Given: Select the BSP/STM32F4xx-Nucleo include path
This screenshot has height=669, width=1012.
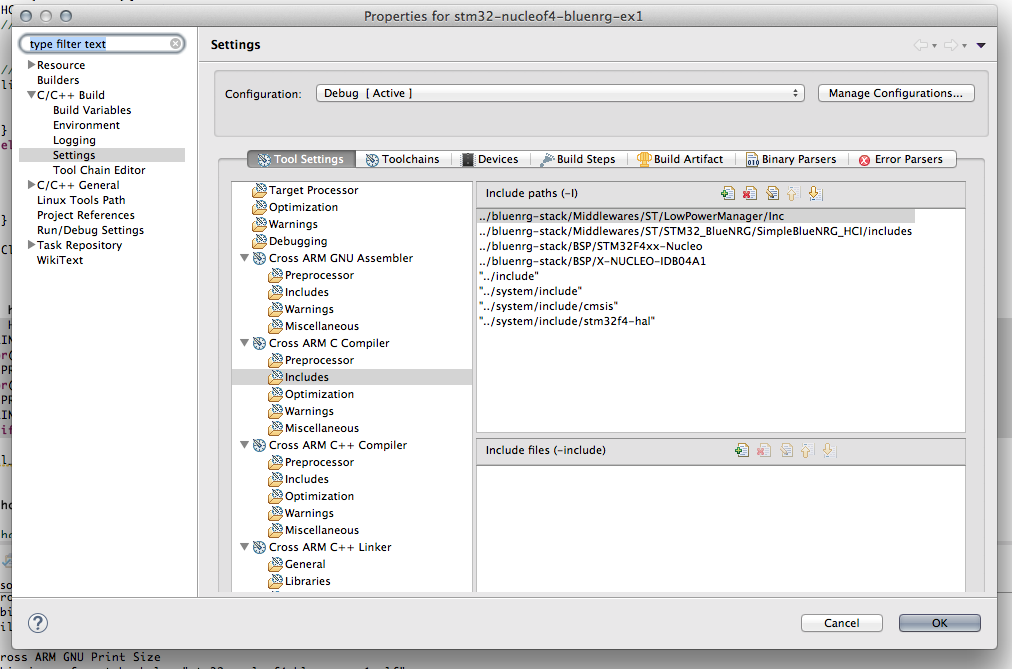Looking at the screenshot, I should pyautogui.click(x=591, y=246).
